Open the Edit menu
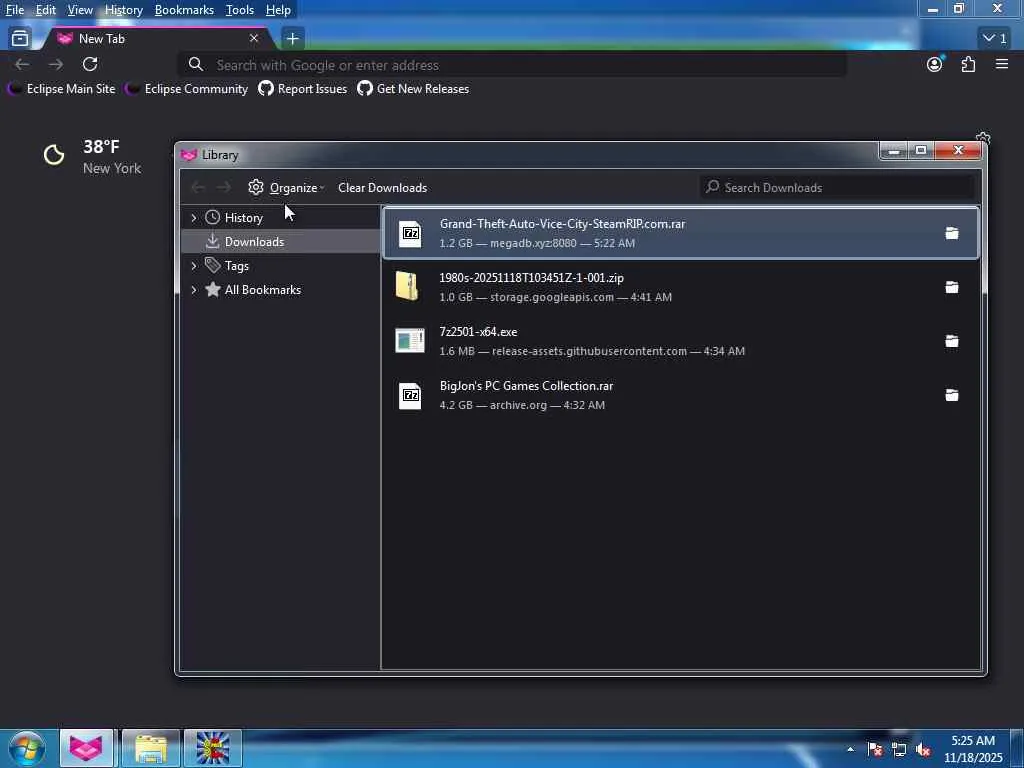The image size is (1024, 768). (46, 10)
